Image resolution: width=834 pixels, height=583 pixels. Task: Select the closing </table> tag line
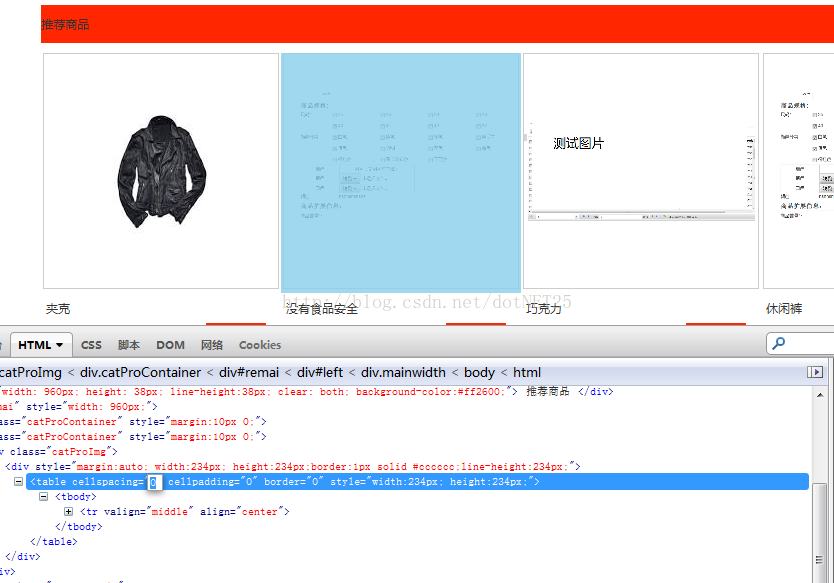[54, 541]
